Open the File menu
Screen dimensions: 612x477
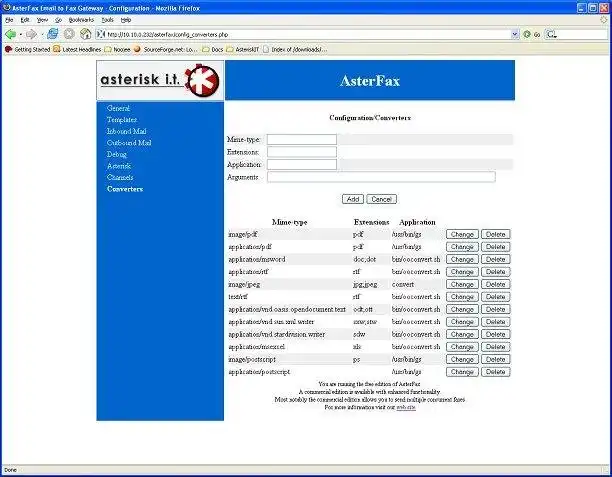tap(9, 20)
